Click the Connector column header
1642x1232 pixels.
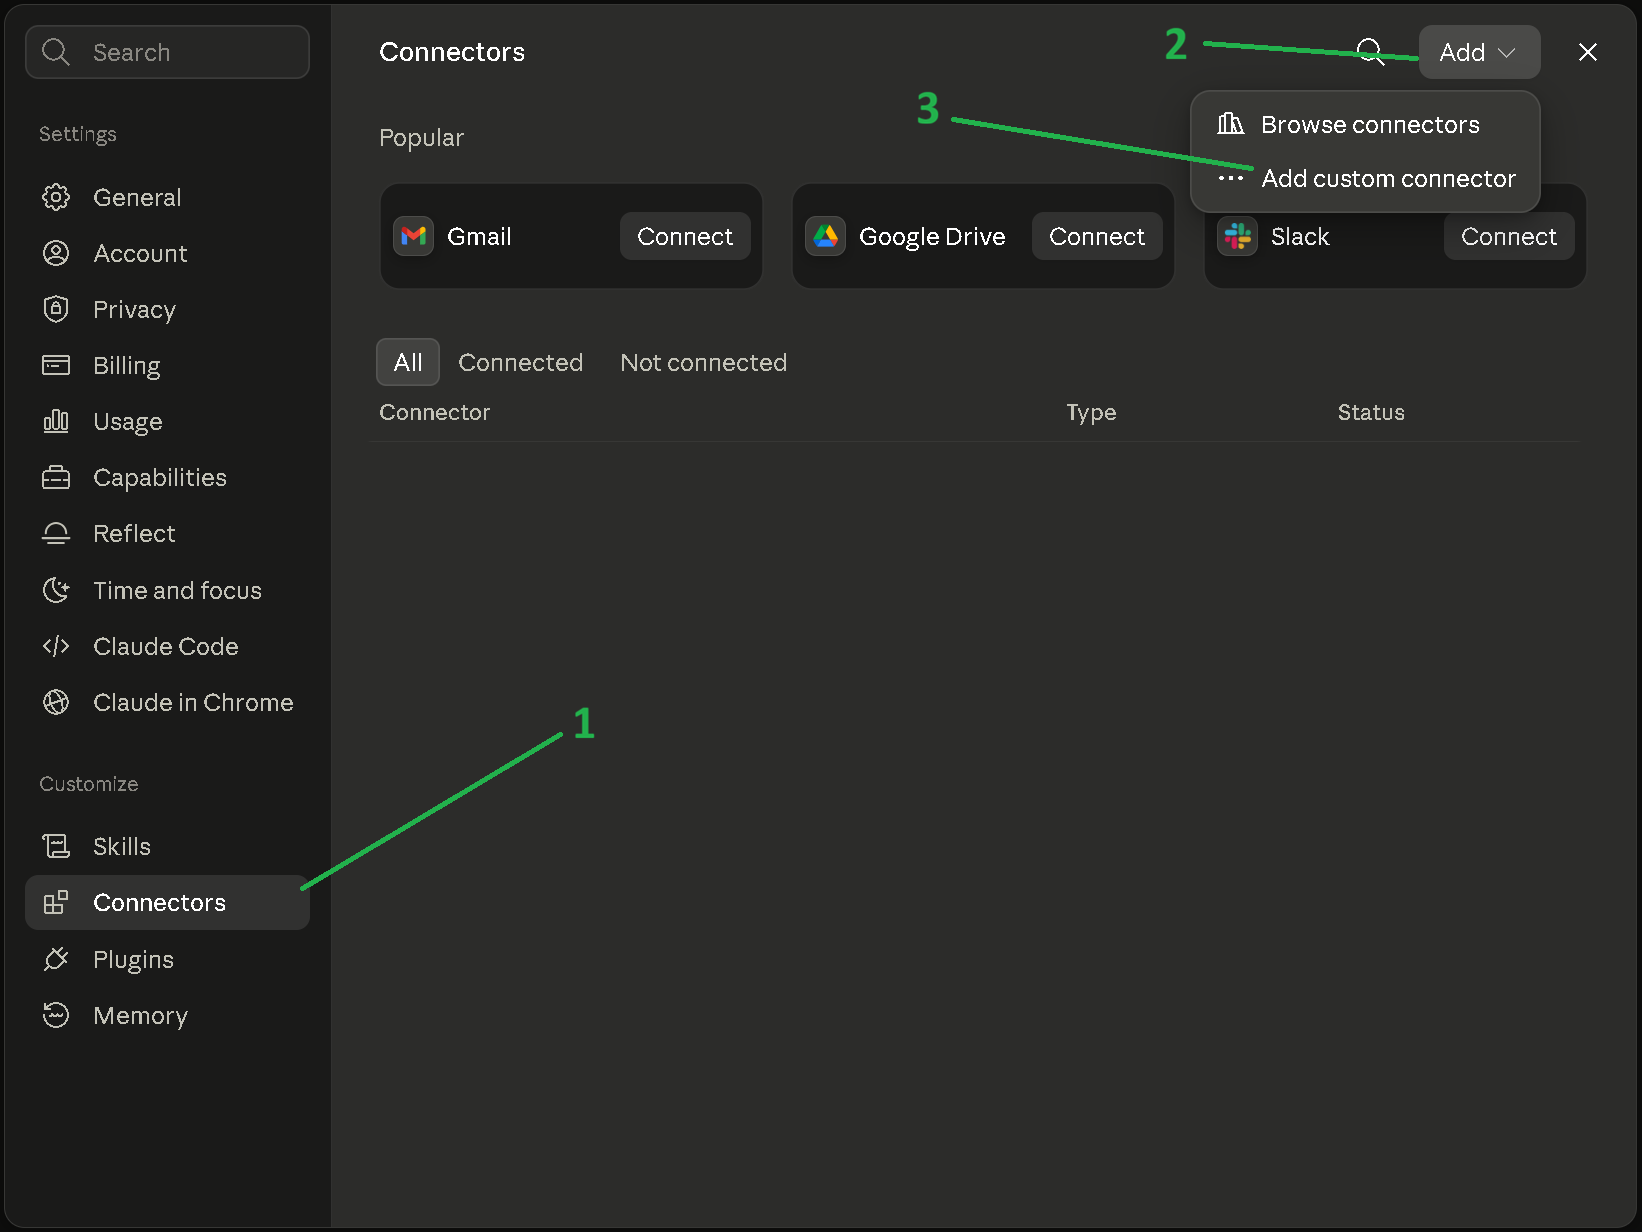[x=434, y=412]
